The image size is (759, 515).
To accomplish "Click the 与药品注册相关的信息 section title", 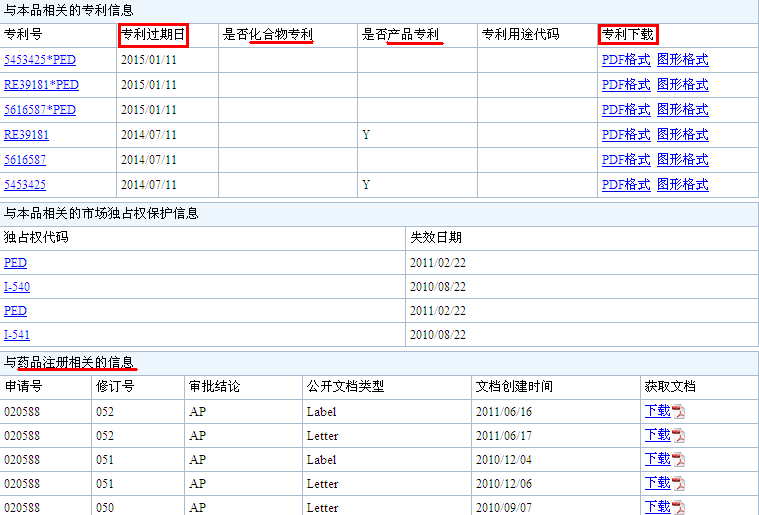I will [x=69, y=363].
